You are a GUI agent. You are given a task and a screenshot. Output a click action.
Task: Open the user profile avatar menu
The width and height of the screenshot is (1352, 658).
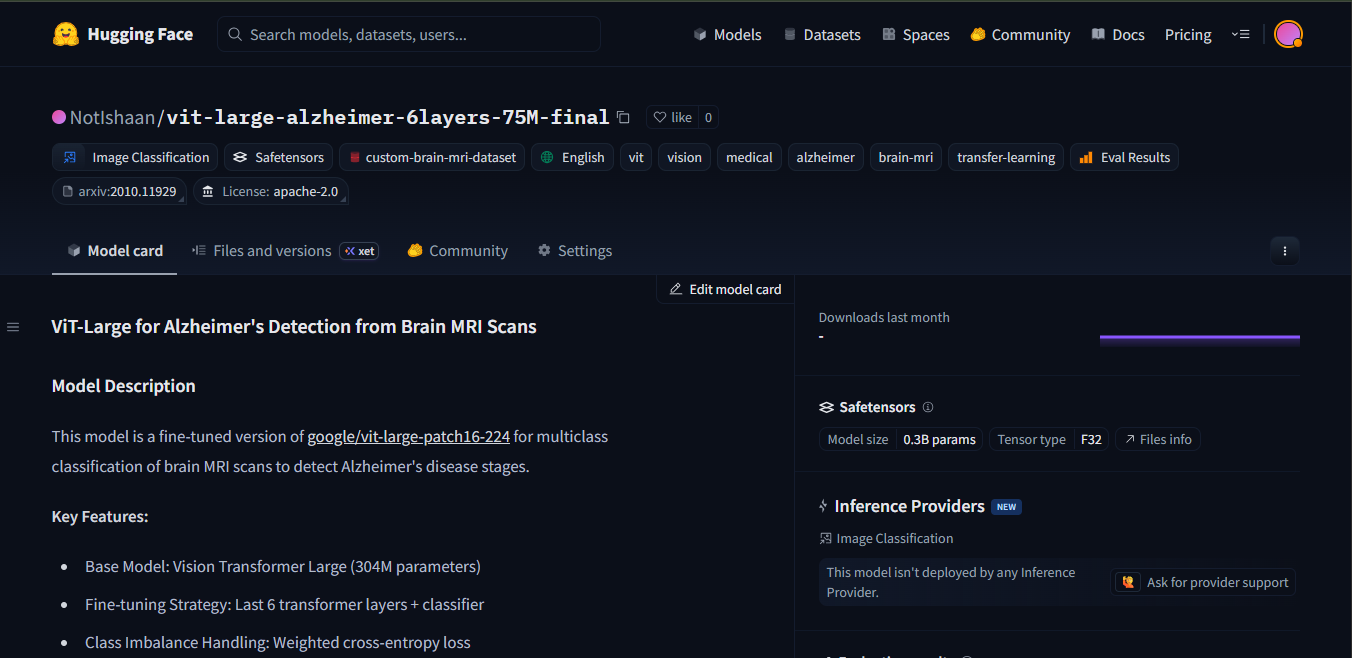pyautogui.click(x=1288, y=34)
